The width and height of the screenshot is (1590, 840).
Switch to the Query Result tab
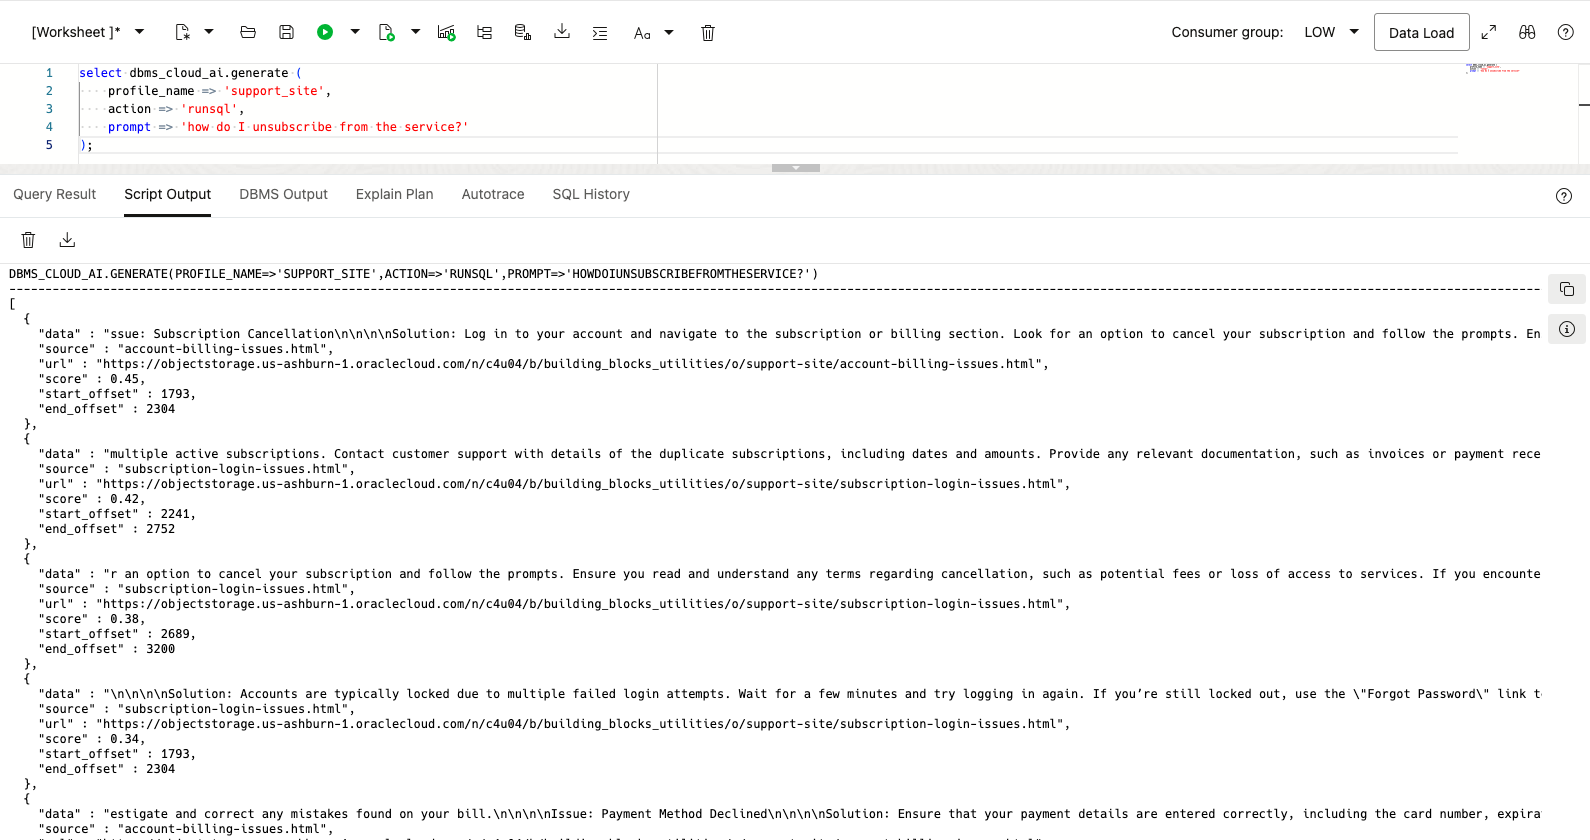pos(55,194)
